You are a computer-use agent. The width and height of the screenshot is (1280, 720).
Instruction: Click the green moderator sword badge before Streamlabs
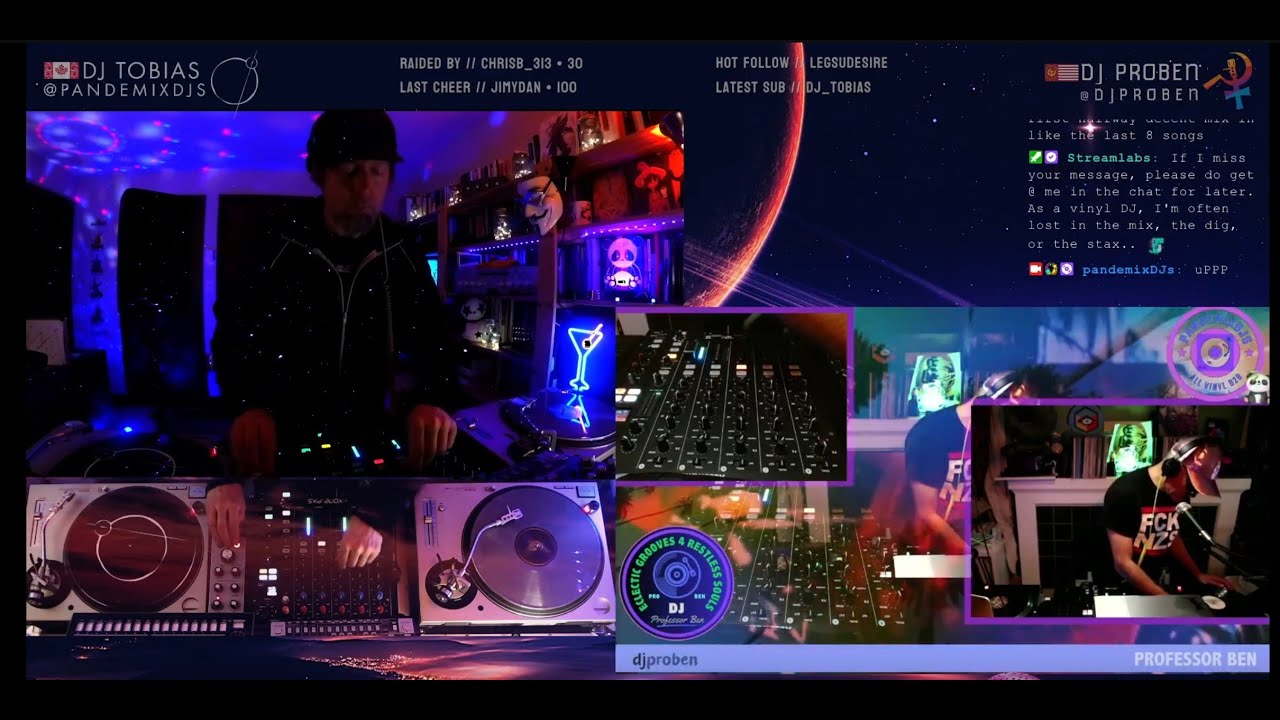click(1035, 158)
